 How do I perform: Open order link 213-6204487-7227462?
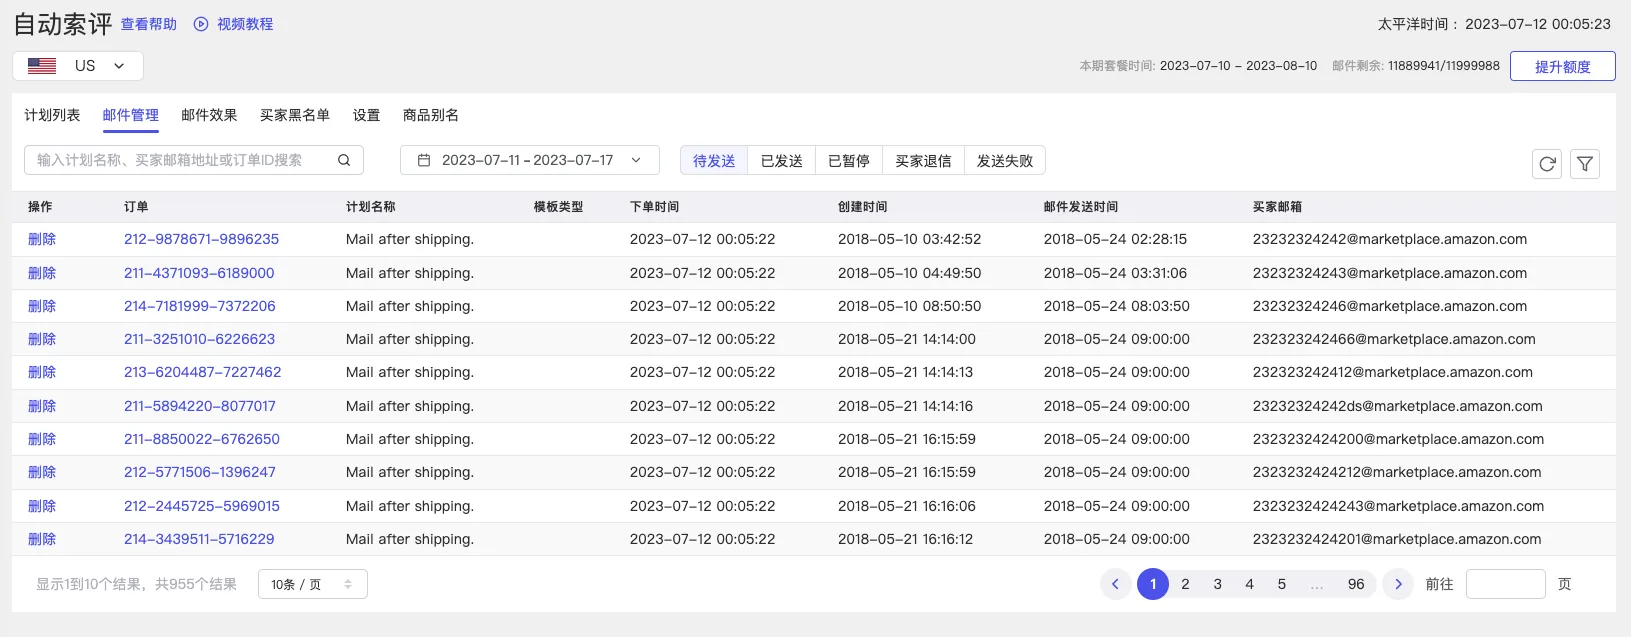pos(202,372)
